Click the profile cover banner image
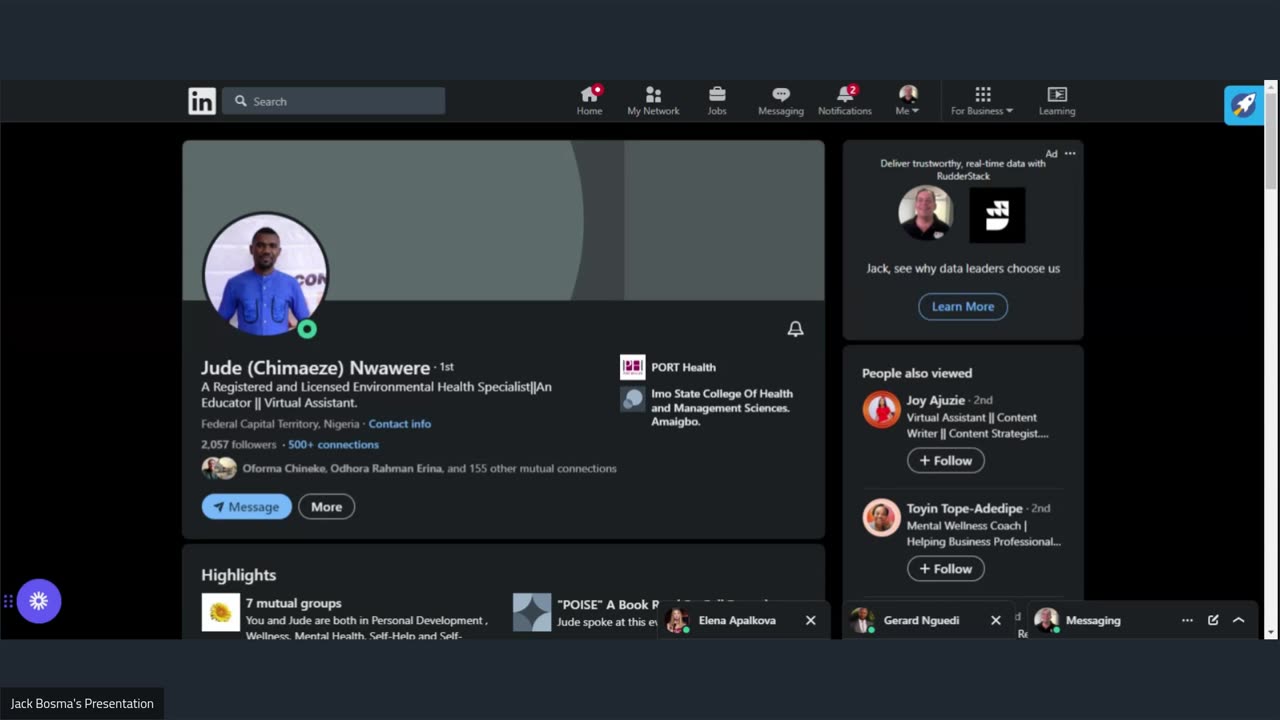Image resolution: width=1280 pixels, height=720 pixels. (503, 220)
